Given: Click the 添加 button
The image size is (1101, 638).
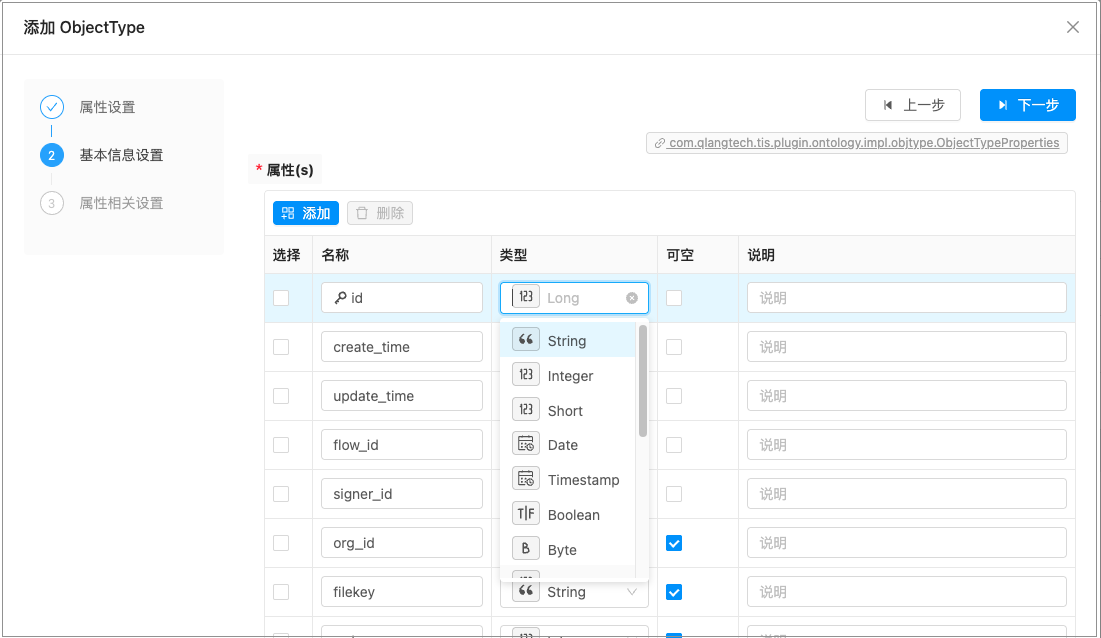Looking at the screenshot, I should click(305, 213).
